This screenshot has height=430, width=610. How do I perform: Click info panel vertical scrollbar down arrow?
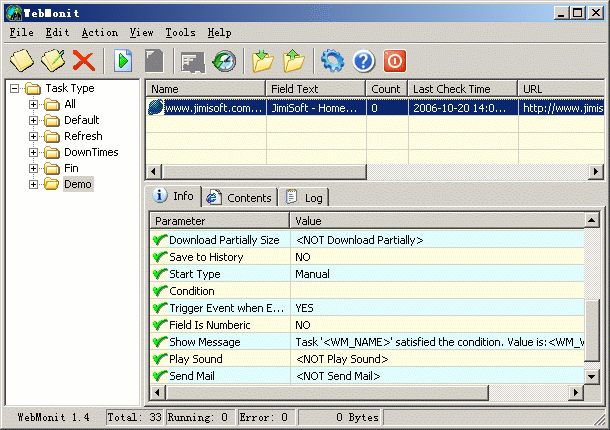point(592,376)
